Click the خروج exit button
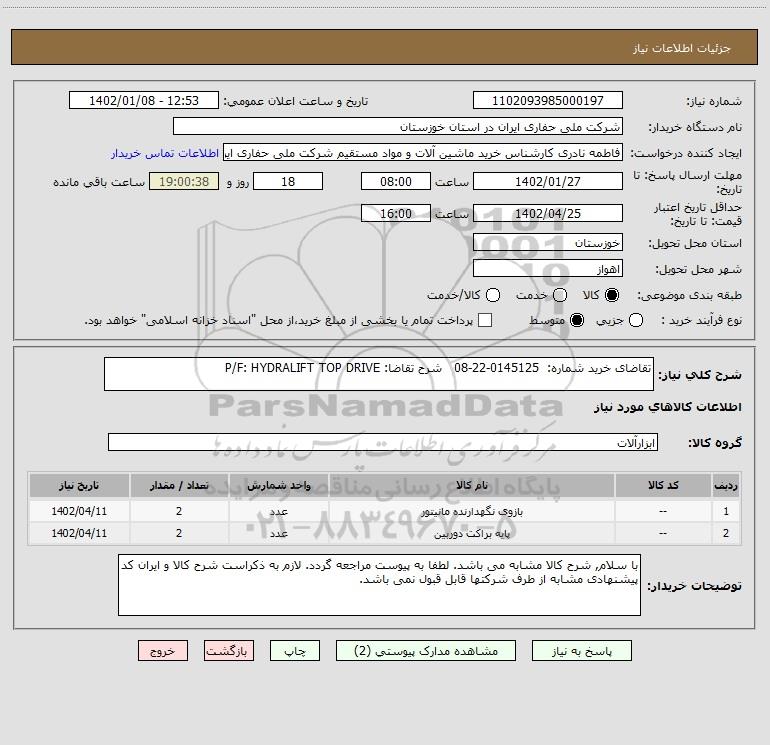 pyautogui.click(x=163, y=651)
